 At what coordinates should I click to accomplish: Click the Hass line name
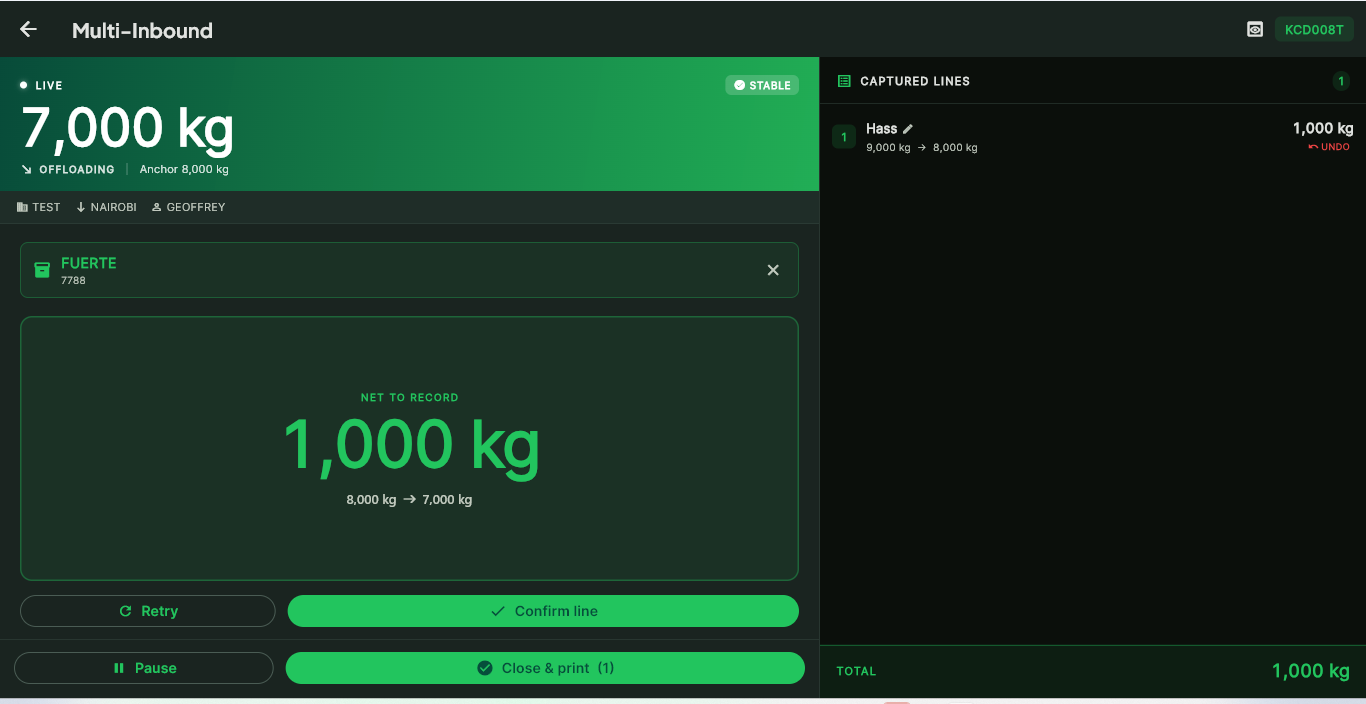(882, 129)
